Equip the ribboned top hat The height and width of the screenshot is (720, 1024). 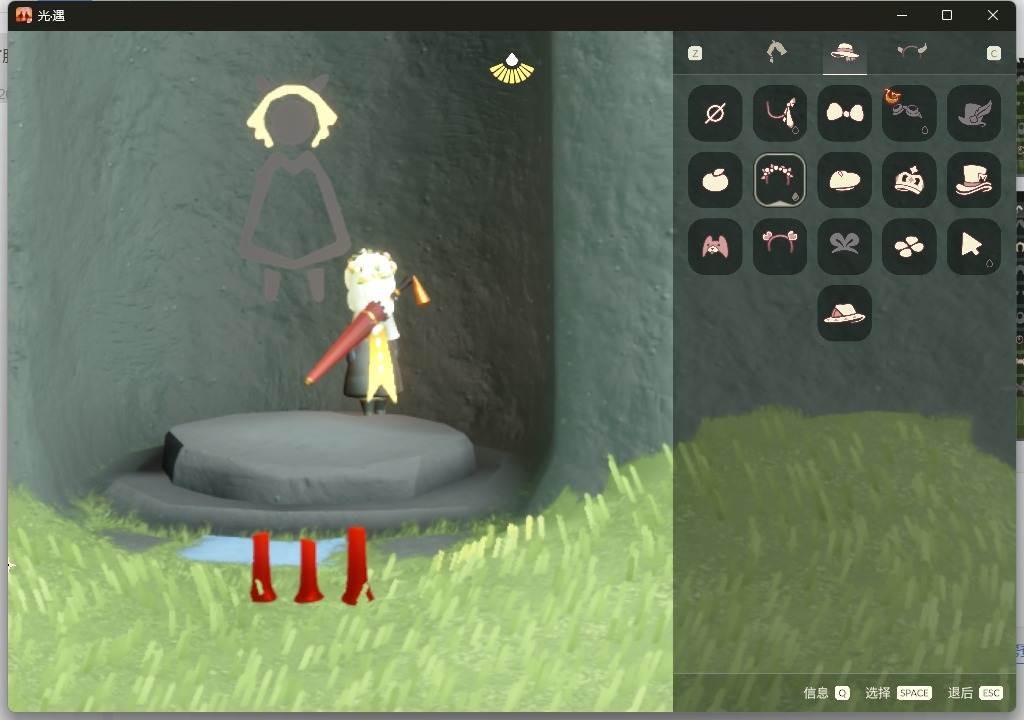point(973,180)
